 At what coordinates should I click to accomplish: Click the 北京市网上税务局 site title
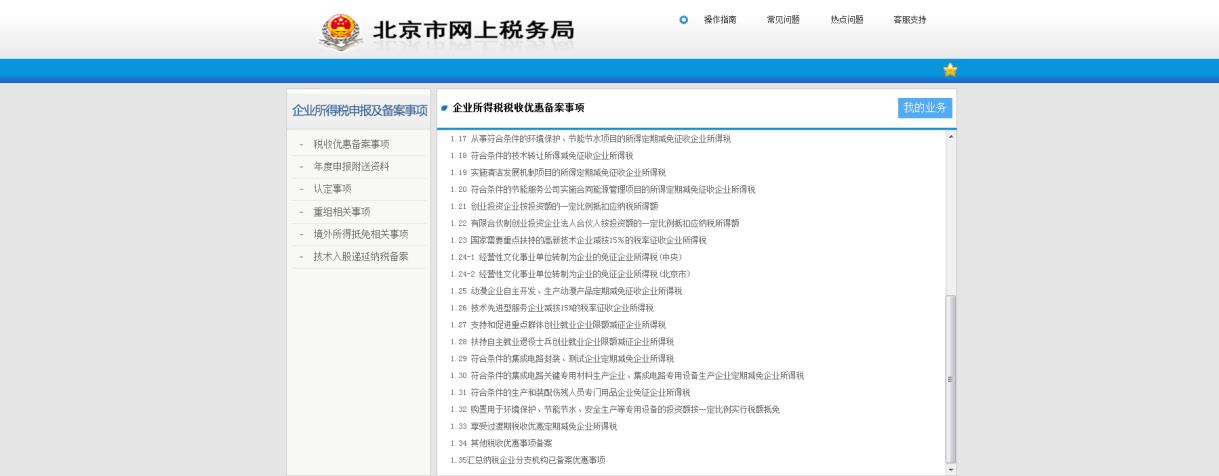pyautogui.click(x=473, y=31)
